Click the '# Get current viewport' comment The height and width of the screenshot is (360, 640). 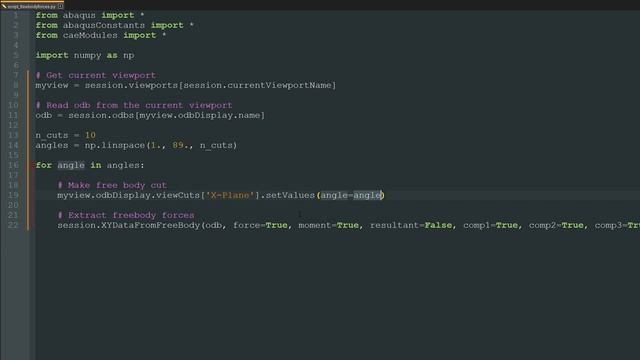click(x=96, y=75)
